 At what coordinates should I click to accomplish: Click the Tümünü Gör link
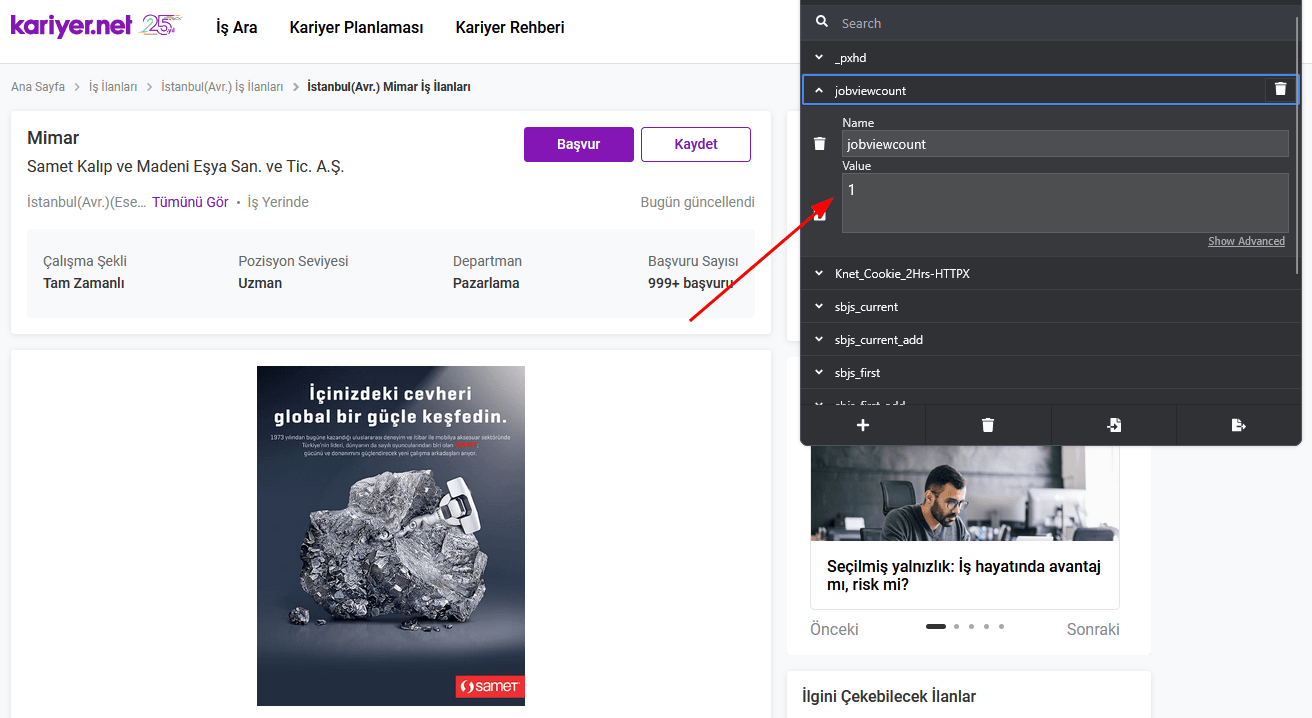[190, 202]
